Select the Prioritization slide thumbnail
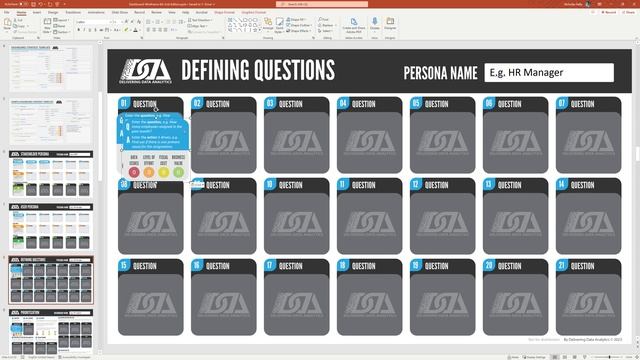The width and height of the screenshot is (640, 360). pyautogui.click(x=51, y=331)
